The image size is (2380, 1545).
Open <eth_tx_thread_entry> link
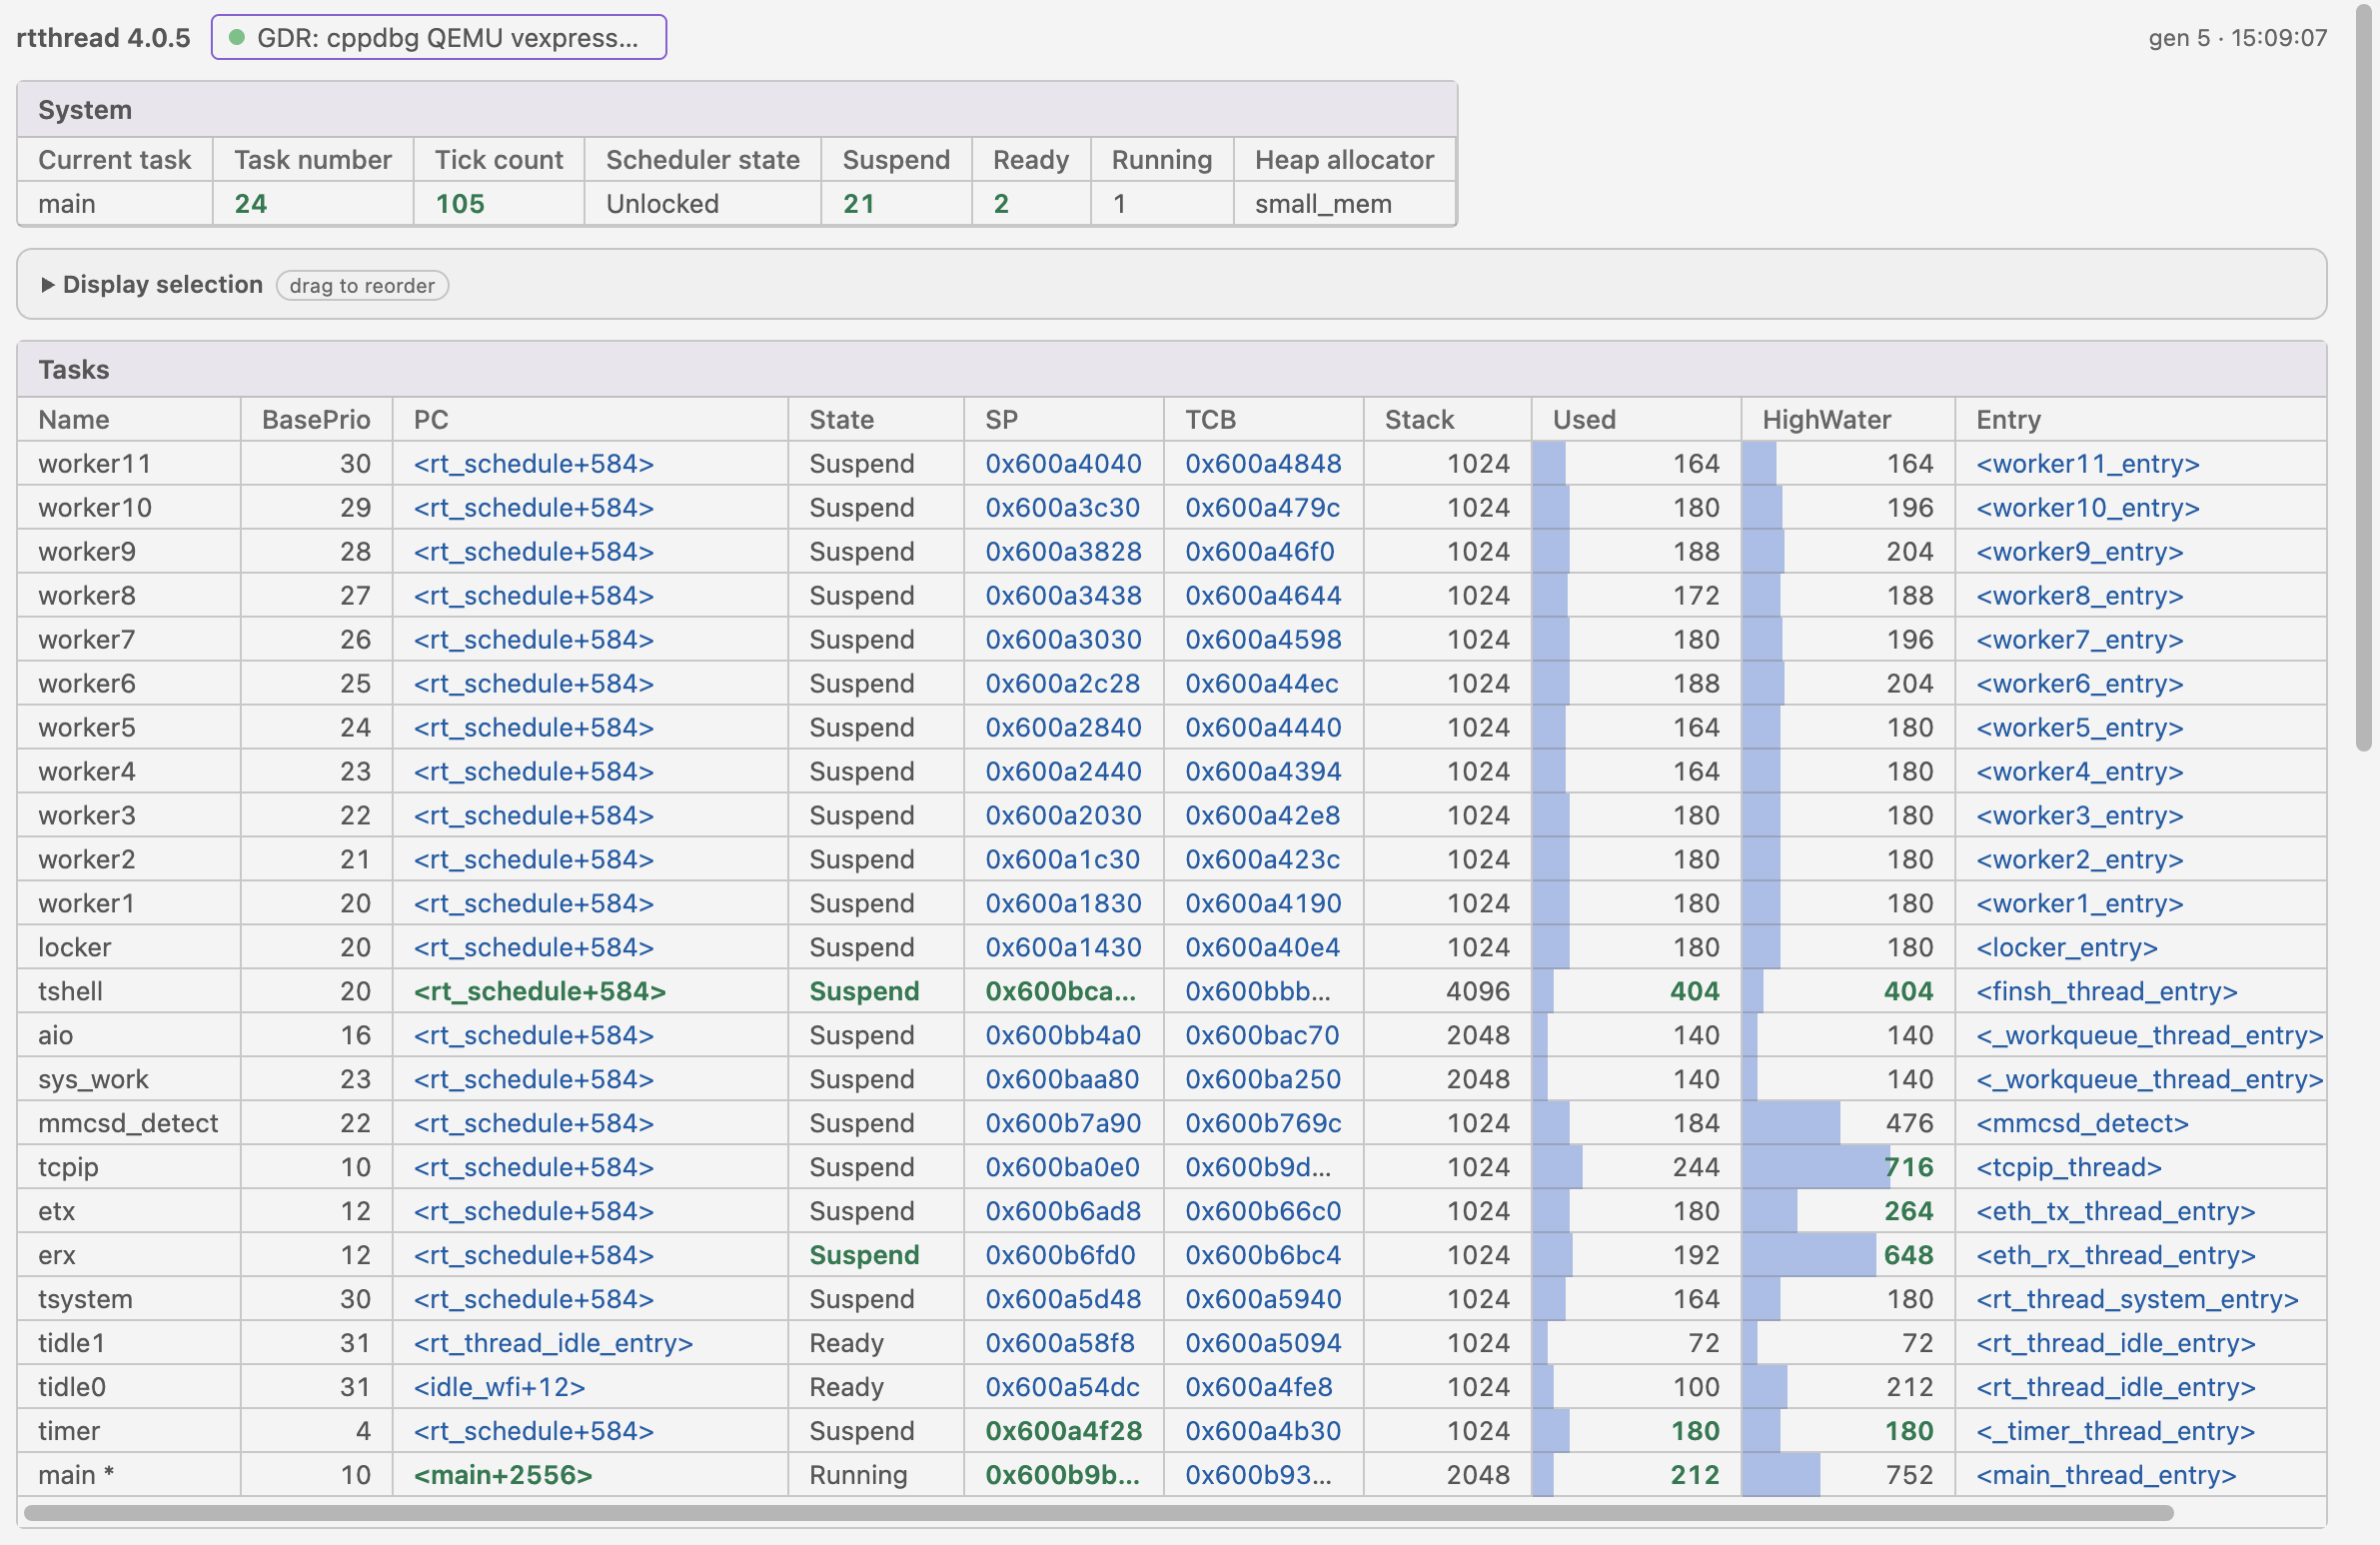(2115, 1212)
